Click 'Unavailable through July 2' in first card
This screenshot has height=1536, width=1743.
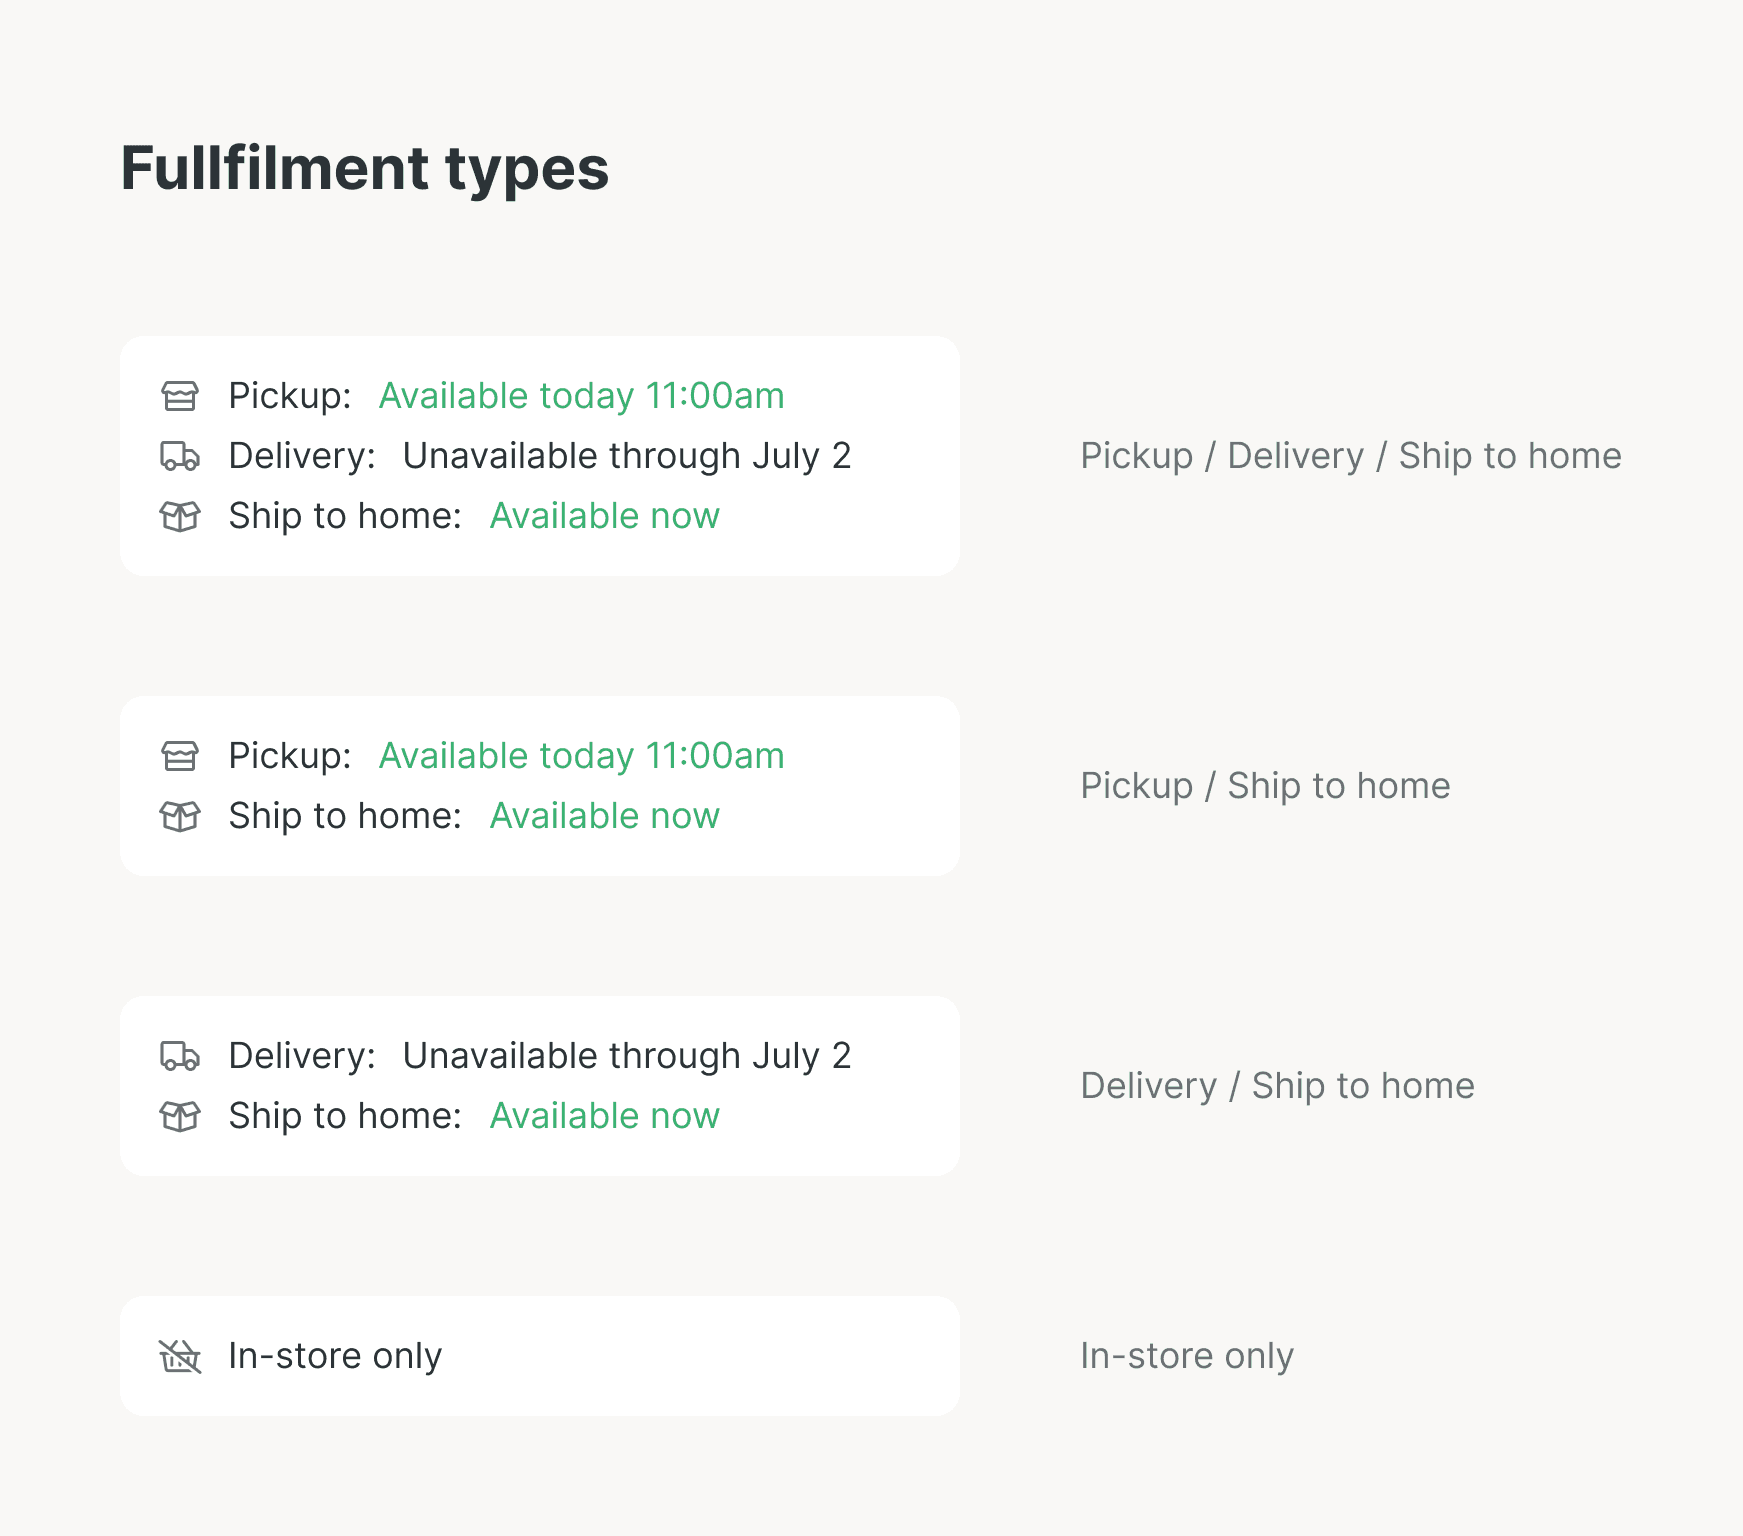[x=627, y=456]
